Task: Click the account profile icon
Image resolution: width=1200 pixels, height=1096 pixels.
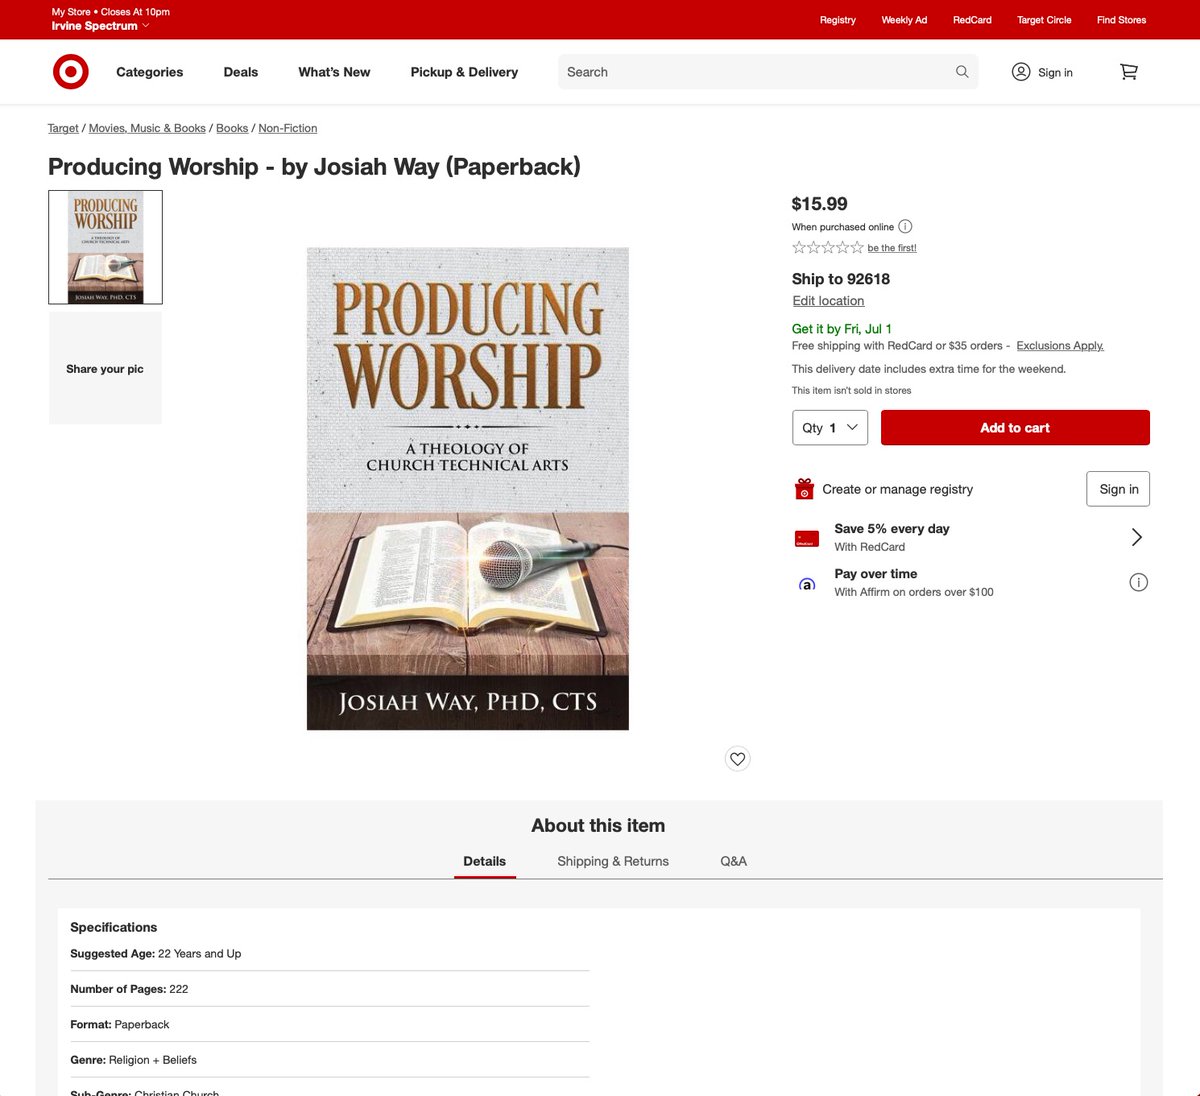Action: pyautogui.click(x=1021, y=72)
